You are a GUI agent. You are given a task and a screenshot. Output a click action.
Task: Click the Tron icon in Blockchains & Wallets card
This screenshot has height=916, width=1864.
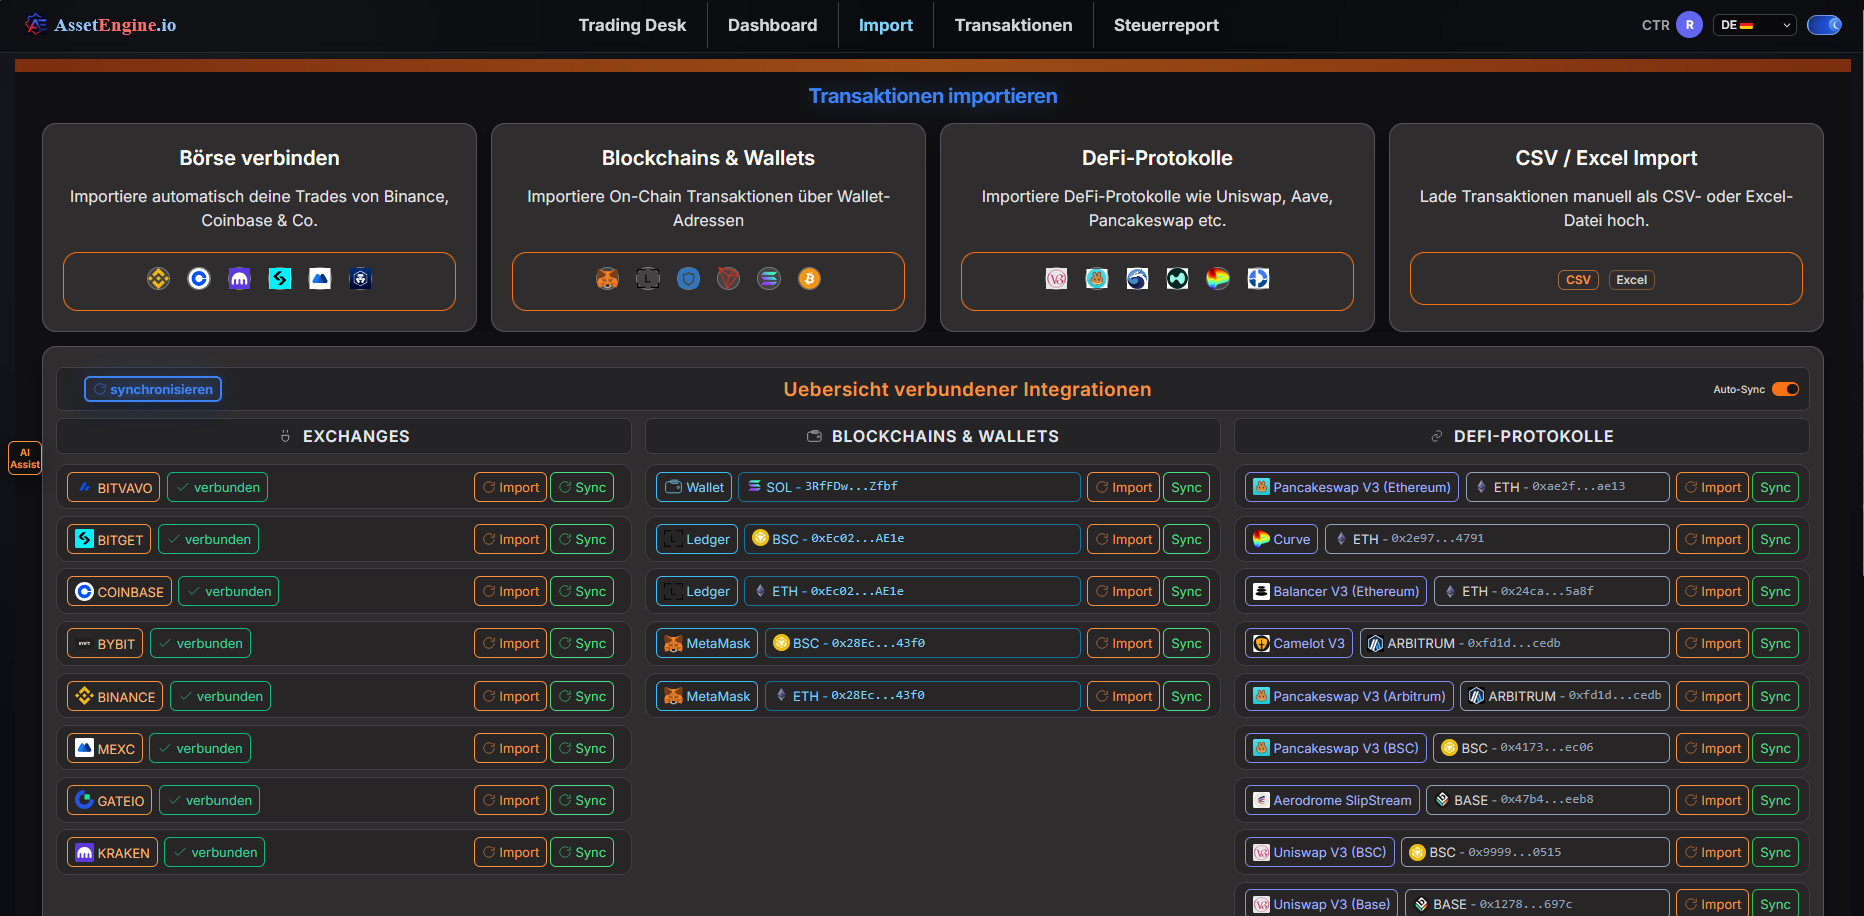pyautogui.click(x=729, y=279)
